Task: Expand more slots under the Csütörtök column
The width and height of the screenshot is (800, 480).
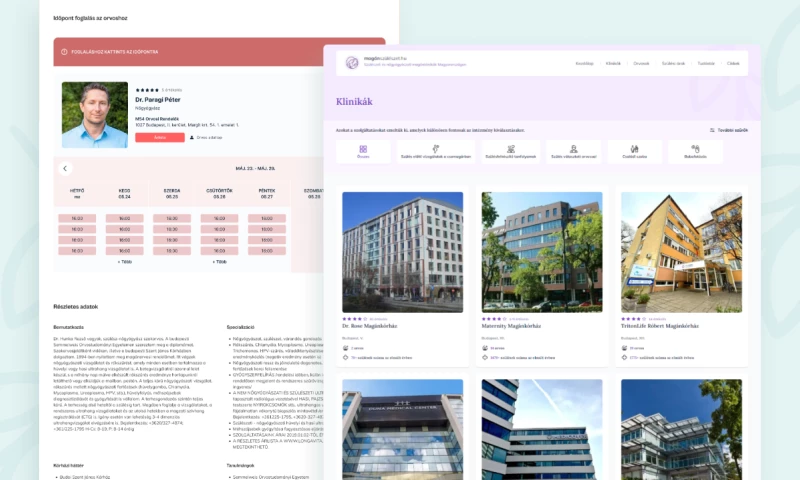Action: 219,262
